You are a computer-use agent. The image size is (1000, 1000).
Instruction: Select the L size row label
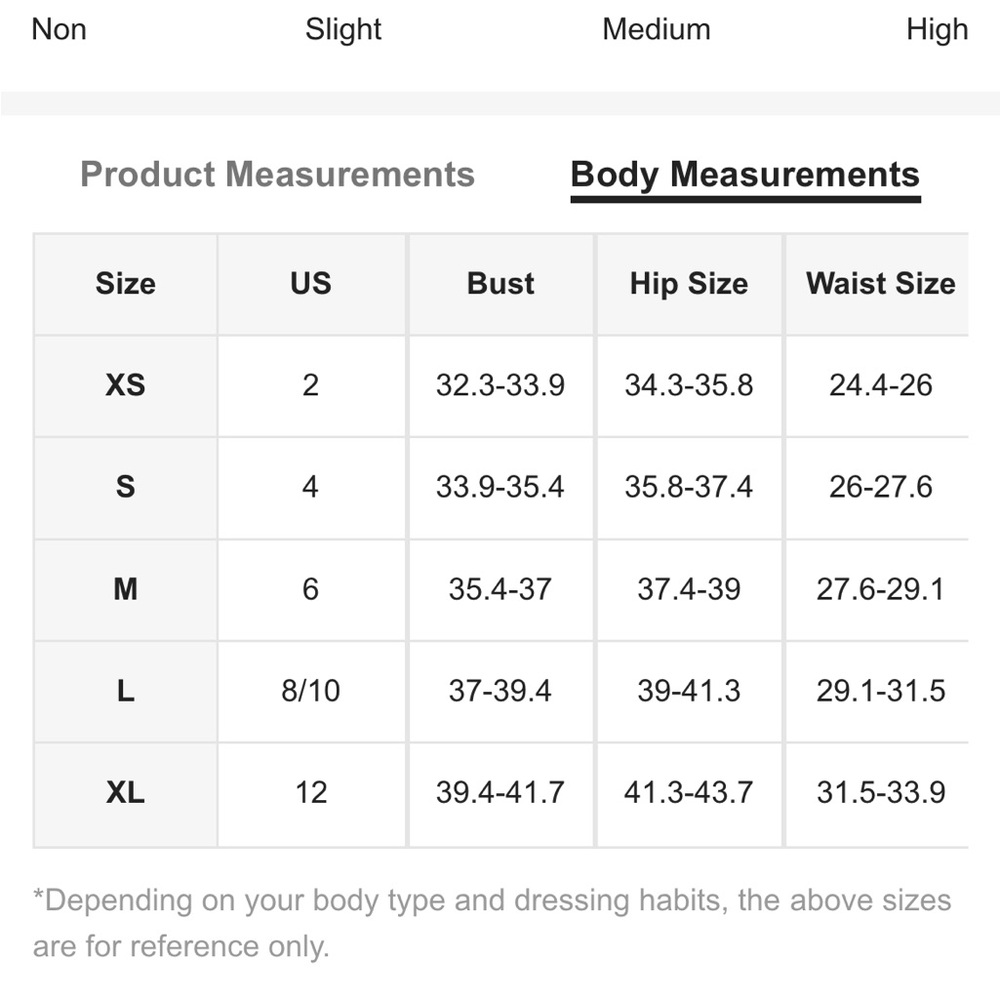(x=126, y=691)
